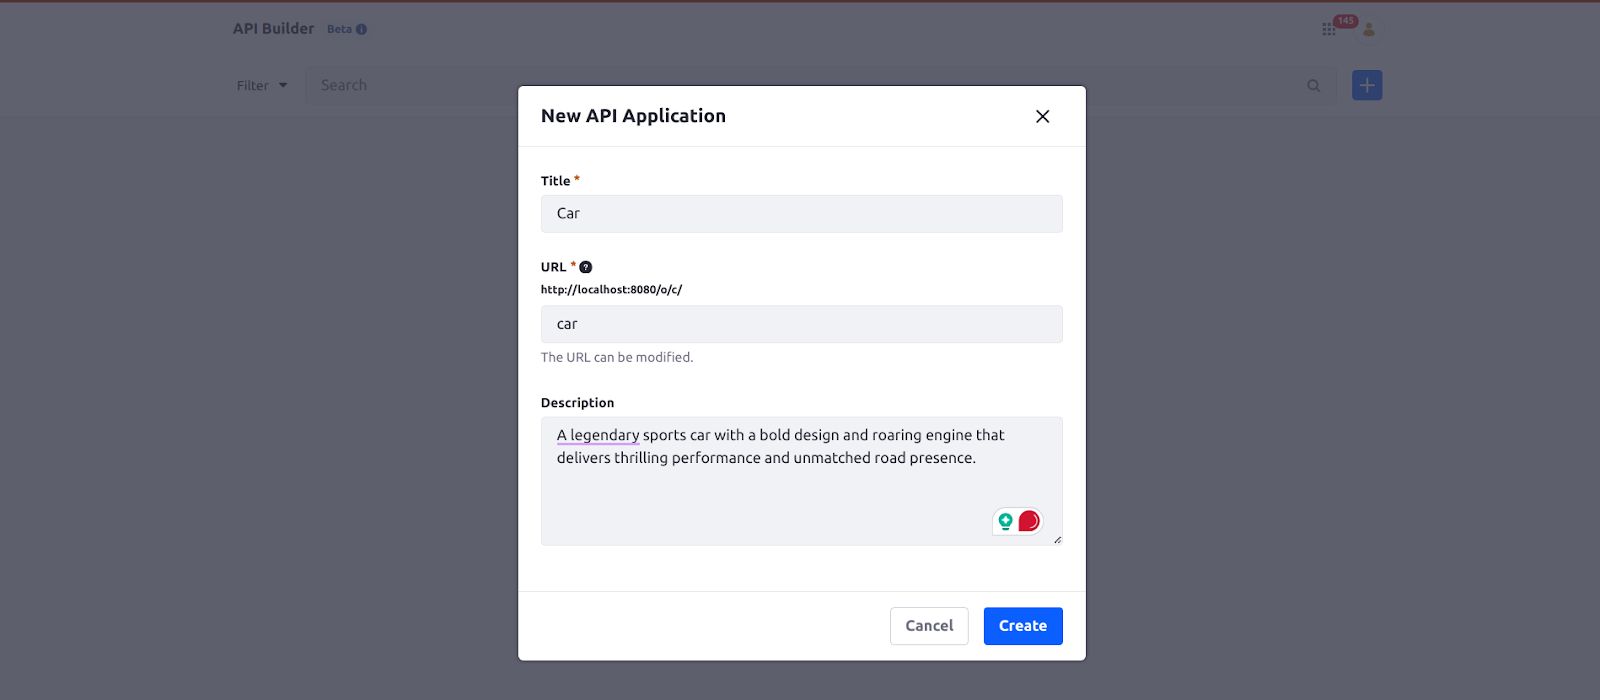Focus the URL field containing car
Image resolution: width=1600 pixels, height=700 pixels.
point(802,324)
